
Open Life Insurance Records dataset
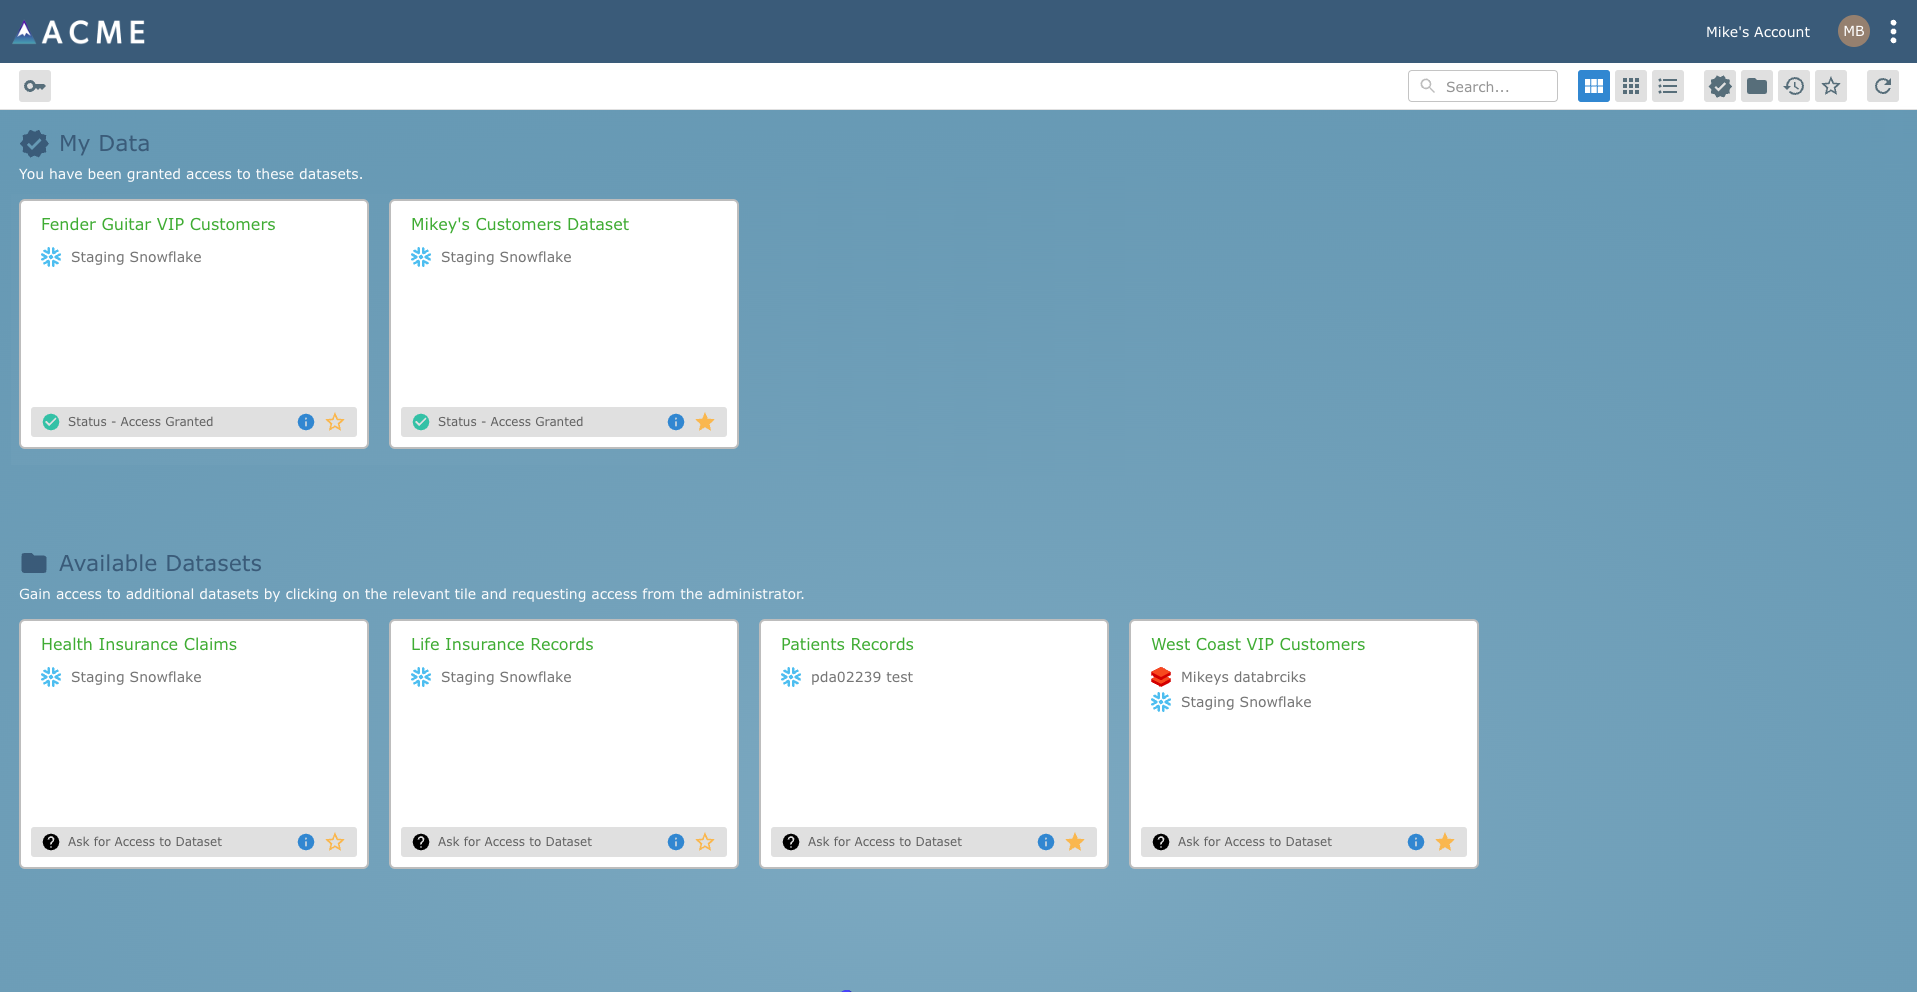pyautogui.click(x=502, y=644)
